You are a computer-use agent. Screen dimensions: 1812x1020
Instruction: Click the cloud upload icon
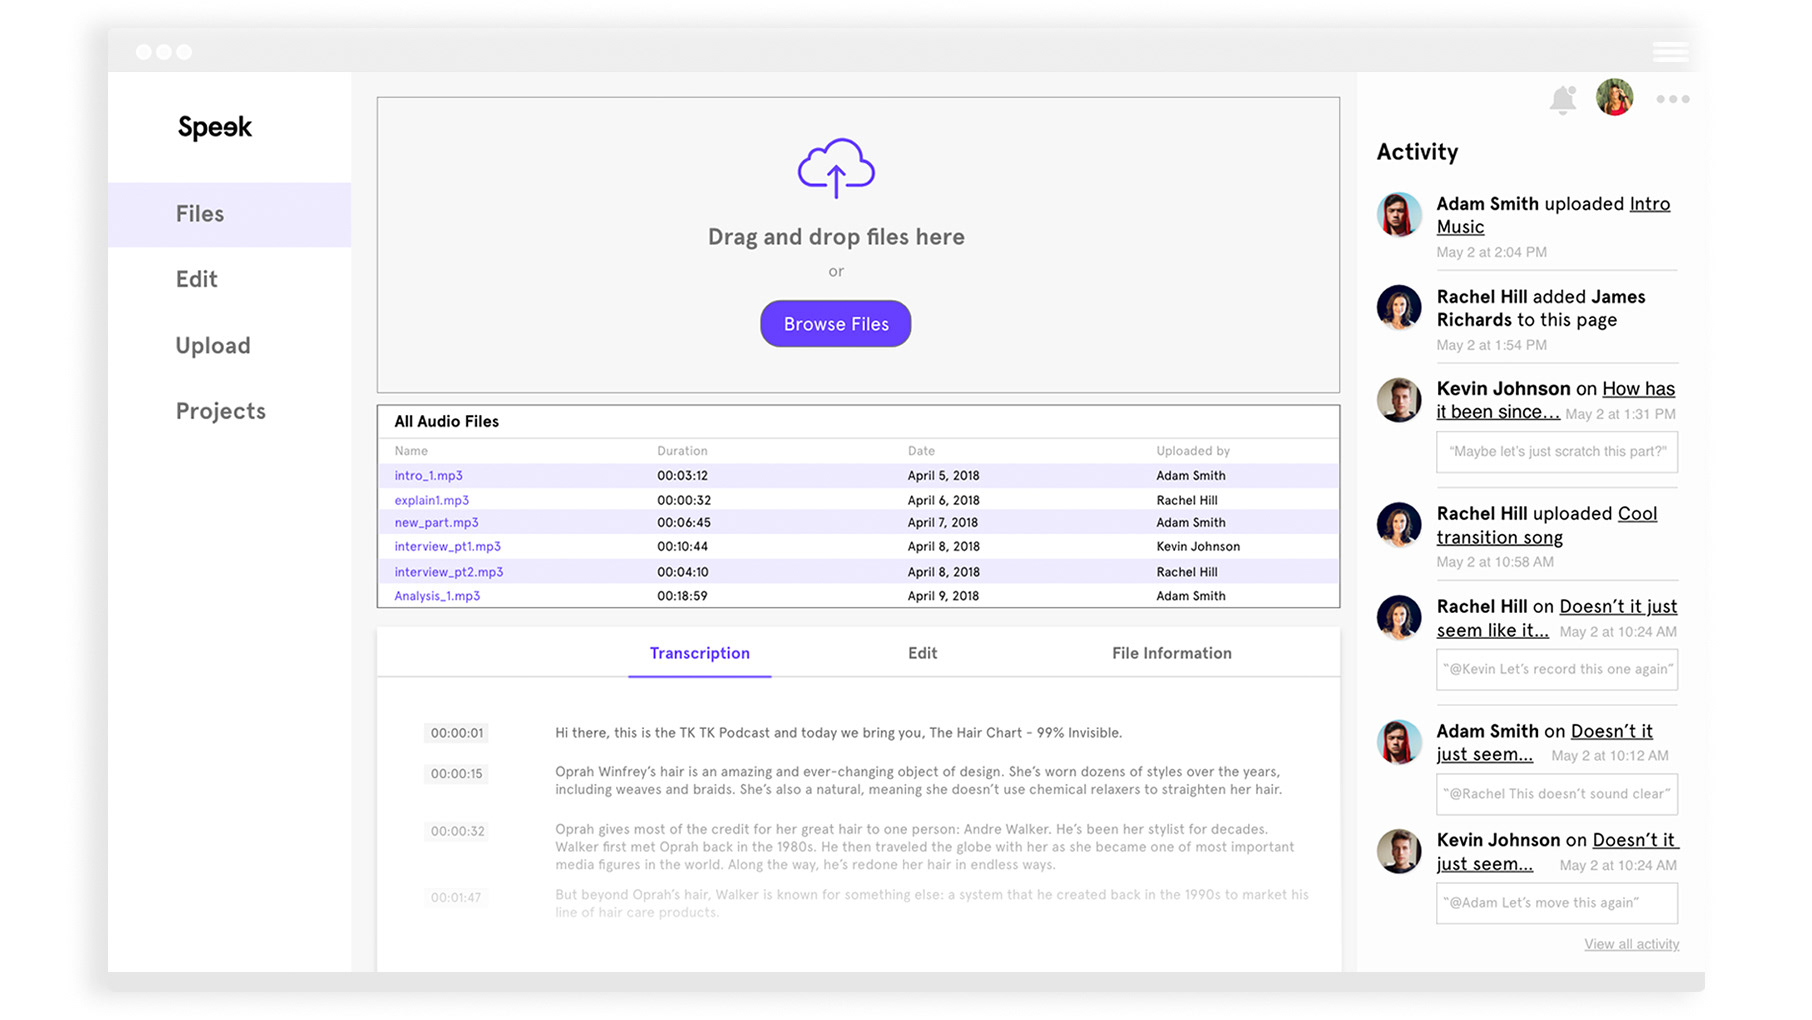pos(836,167)
